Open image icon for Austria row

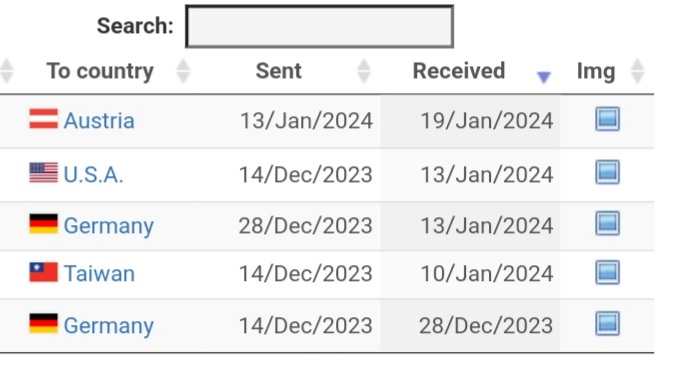pos(607,119)
